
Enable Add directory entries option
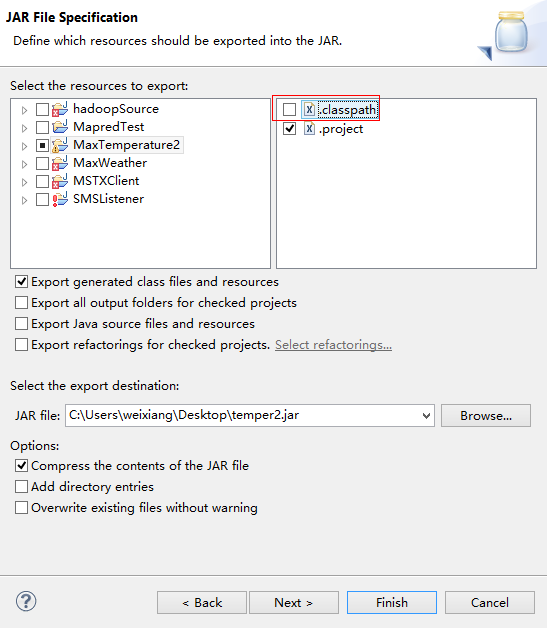21,486
